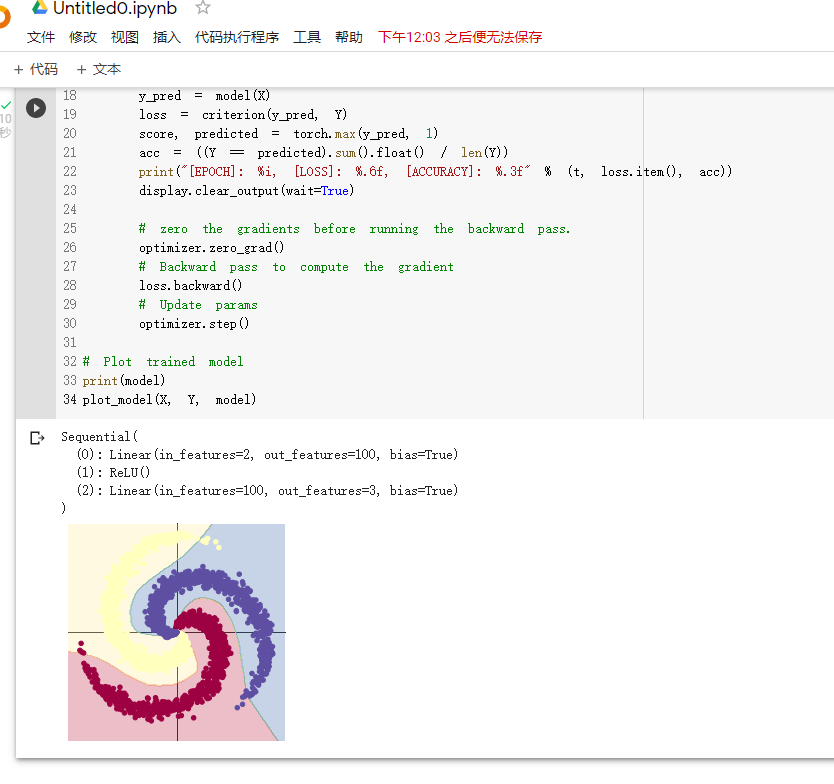834x784 pixels.
Task: Click the spiral decision boundary plot
Action: pyautogui.click(x=177, y=632)
